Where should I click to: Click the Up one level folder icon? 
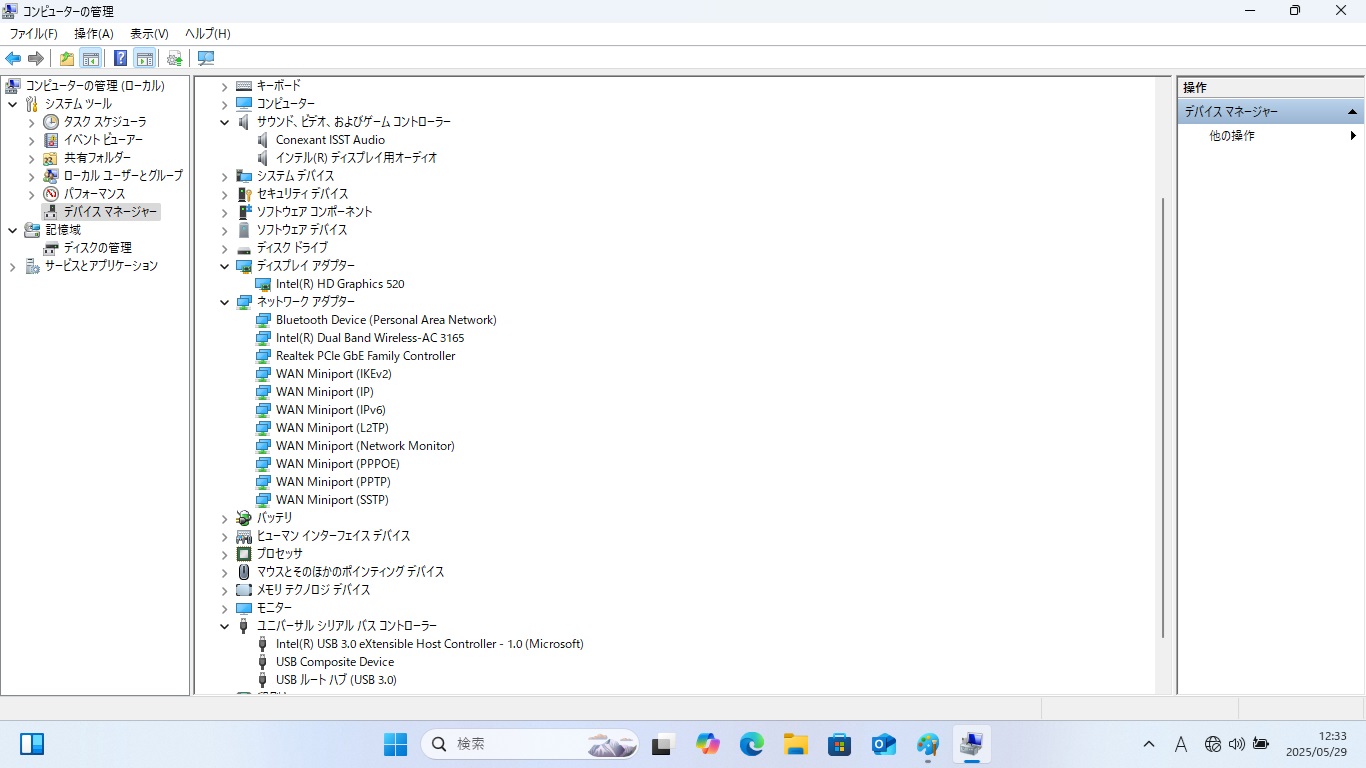point(67,58)
